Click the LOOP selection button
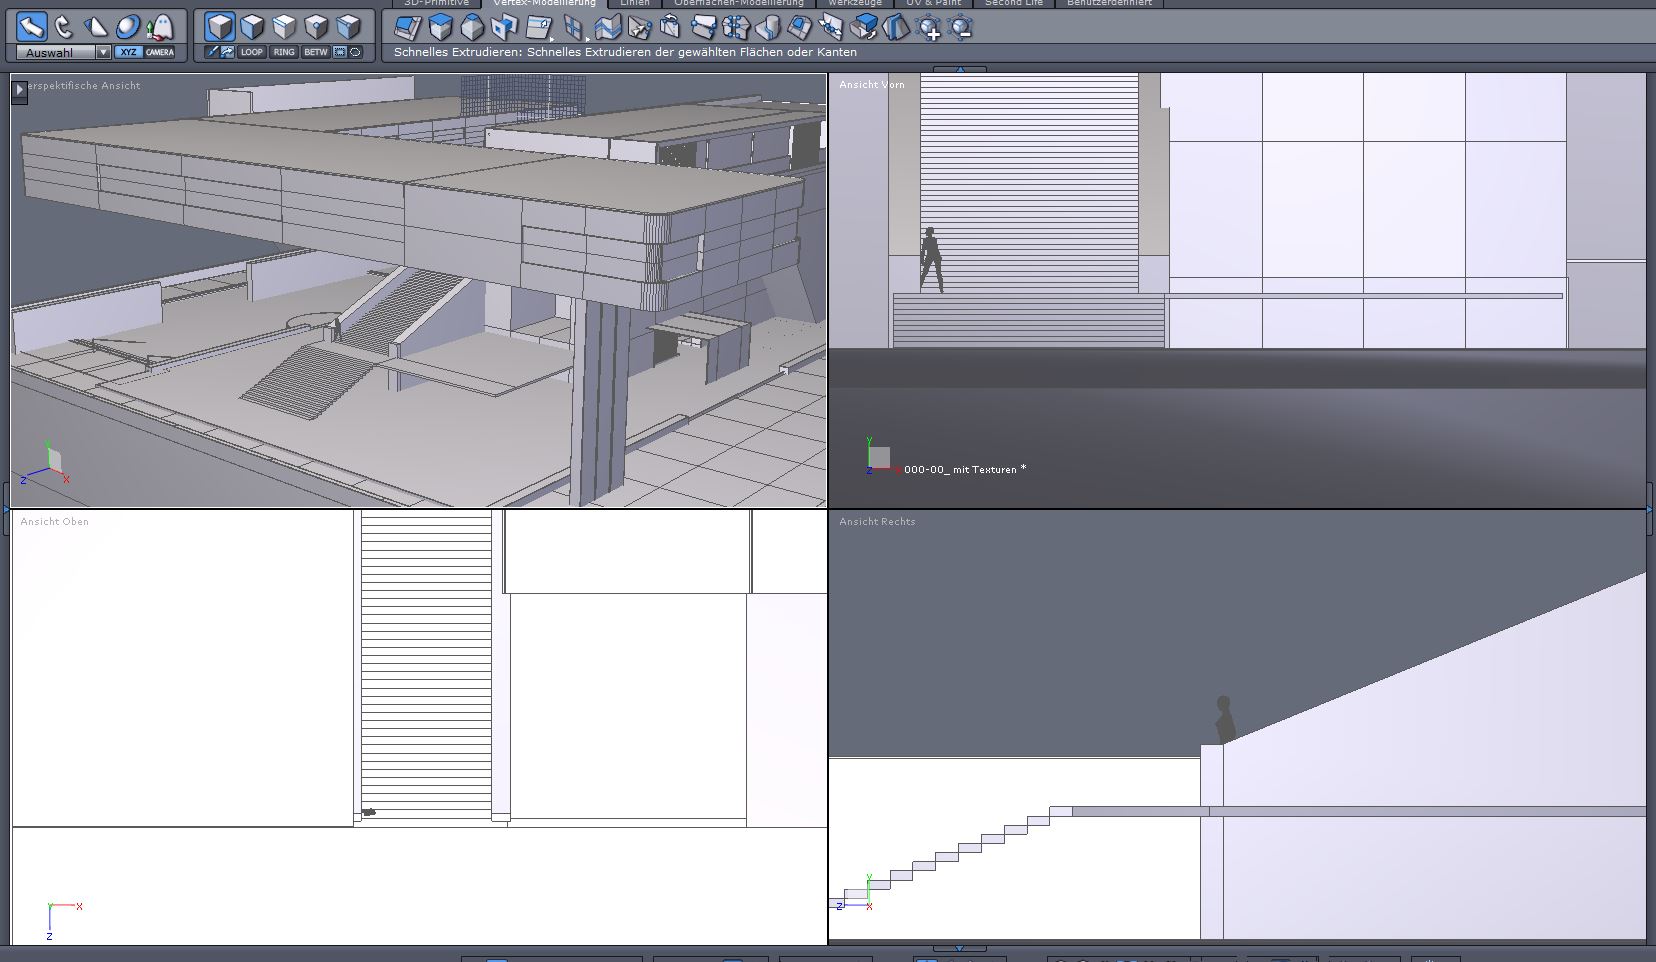Viewport: 1656px width, 962px height. coord(252,52)
